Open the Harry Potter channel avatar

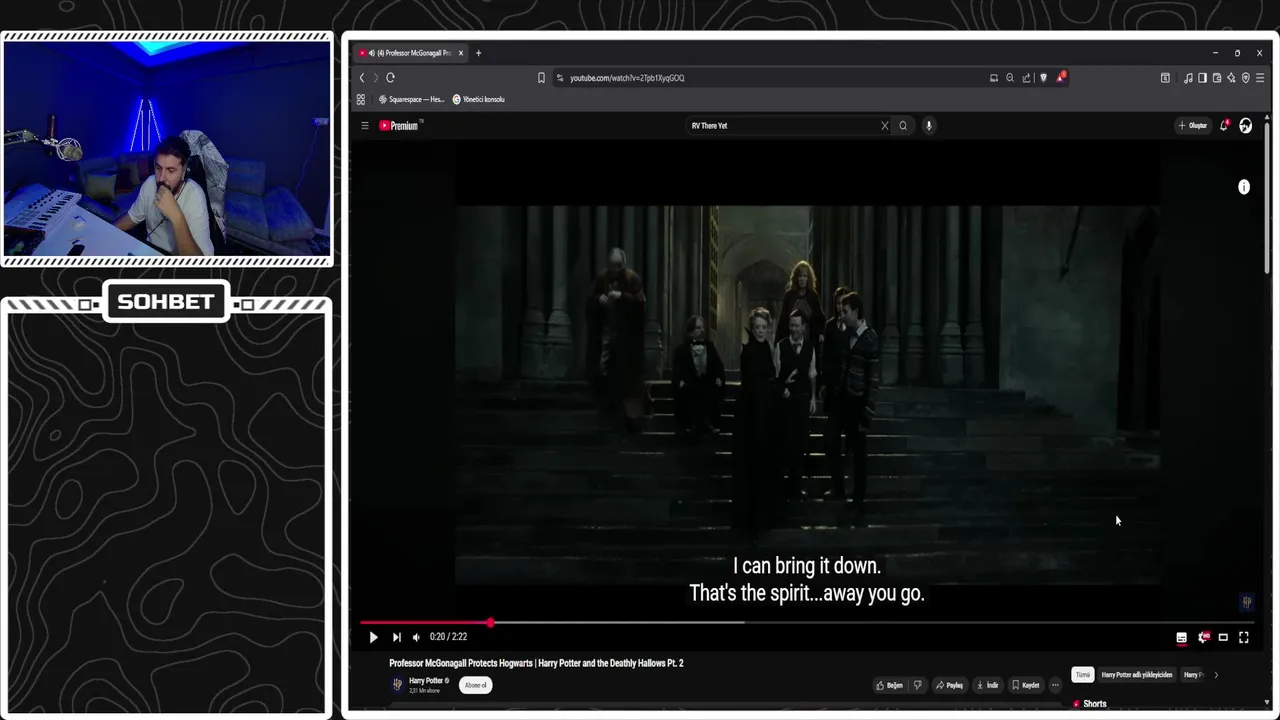coord(397,685)
